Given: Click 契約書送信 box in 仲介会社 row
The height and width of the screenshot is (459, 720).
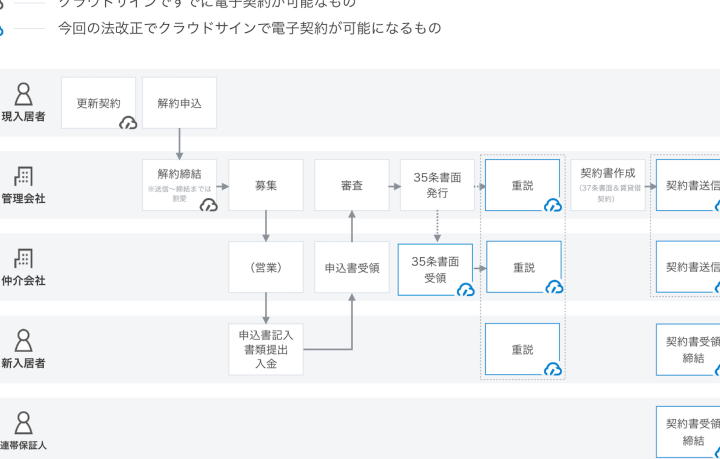Looking at the screenshot, I should point(688,267).
